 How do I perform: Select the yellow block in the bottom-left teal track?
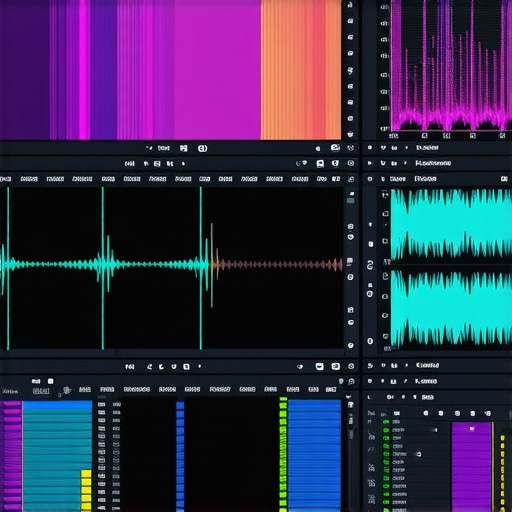[86, 490]
